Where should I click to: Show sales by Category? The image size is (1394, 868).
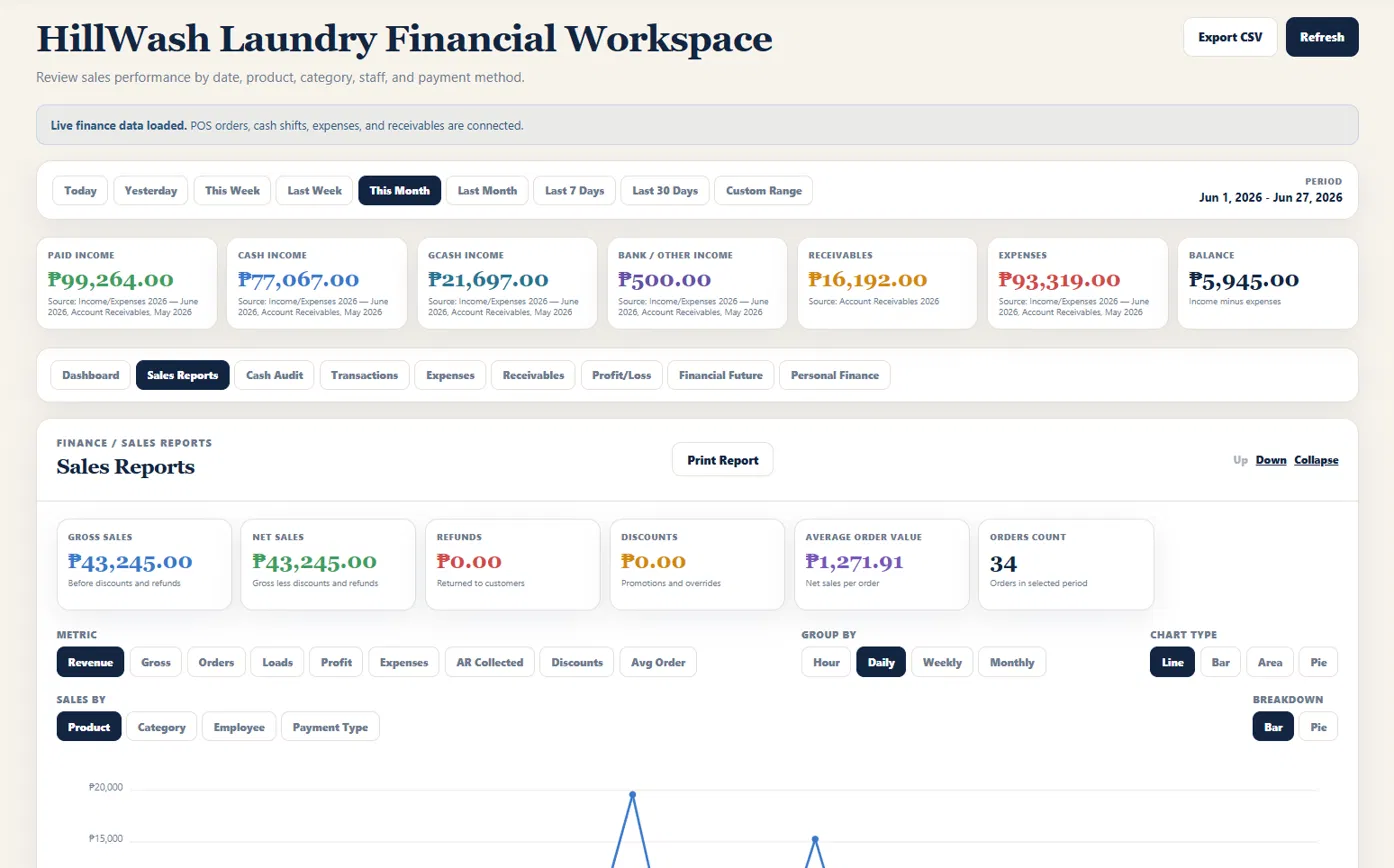point(162,727)
